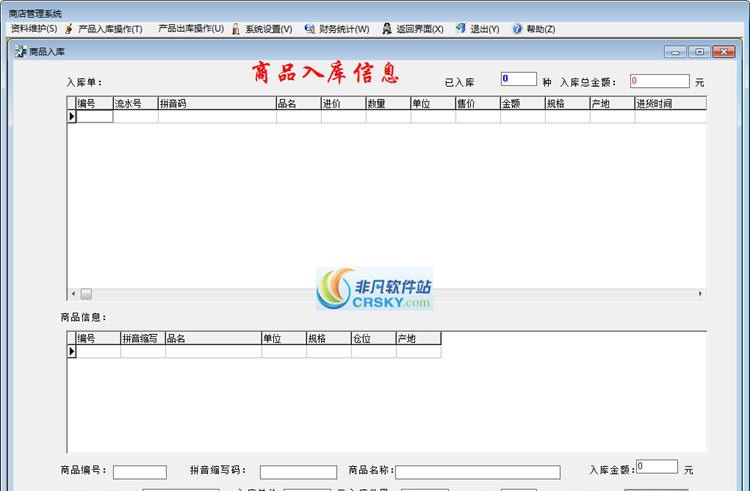
Task: Open the 帮助(Z) menu
Action: pyautogui.click(x=540, y=29)
